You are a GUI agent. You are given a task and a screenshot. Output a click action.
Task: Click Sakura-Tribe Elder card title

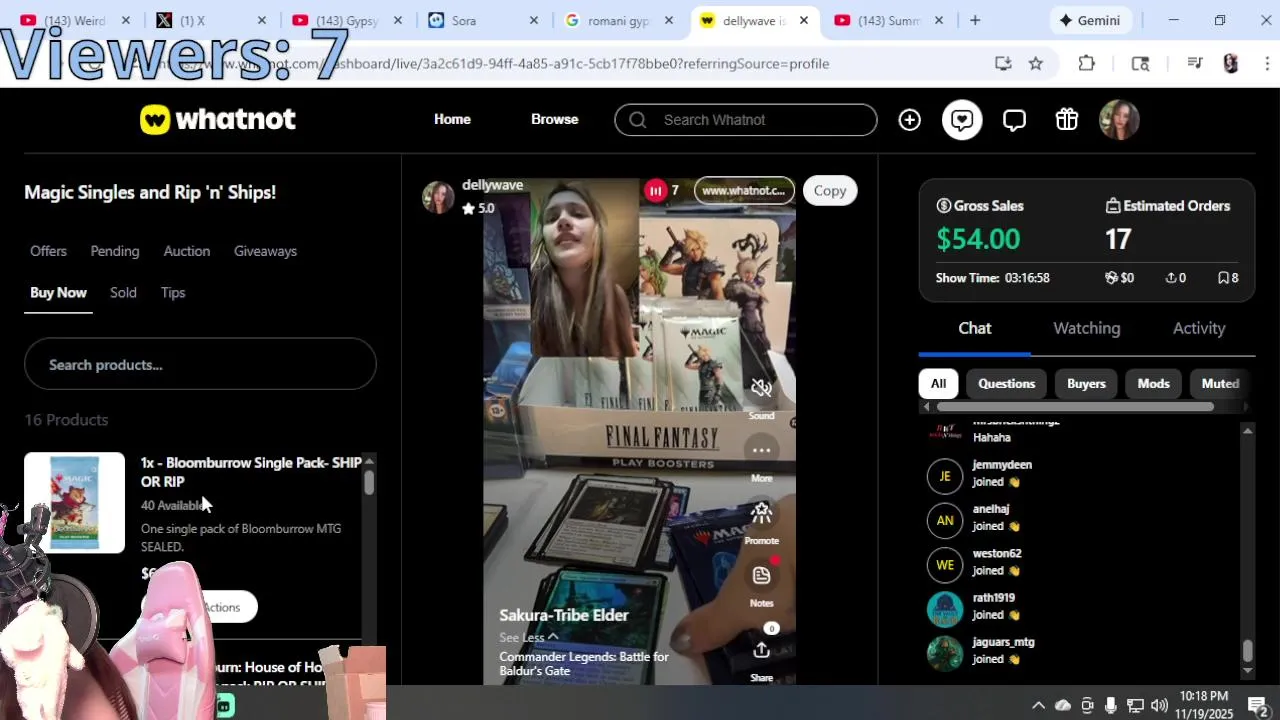click(x=564, y=615)
